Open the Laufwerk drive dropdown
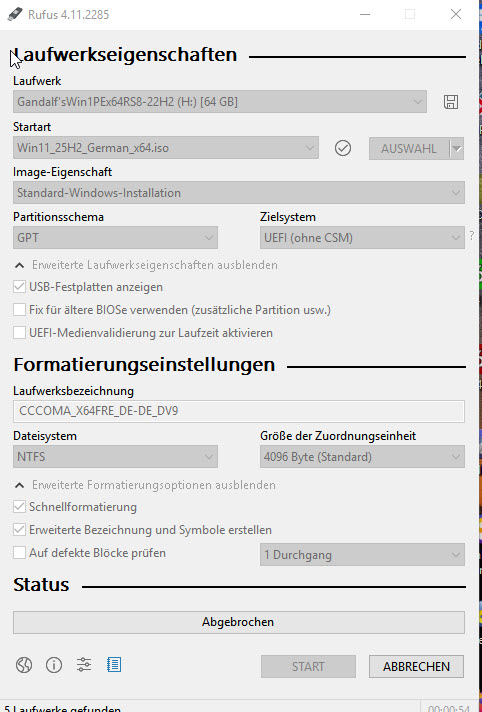This screenshot has width=482, height=712. 220,102
